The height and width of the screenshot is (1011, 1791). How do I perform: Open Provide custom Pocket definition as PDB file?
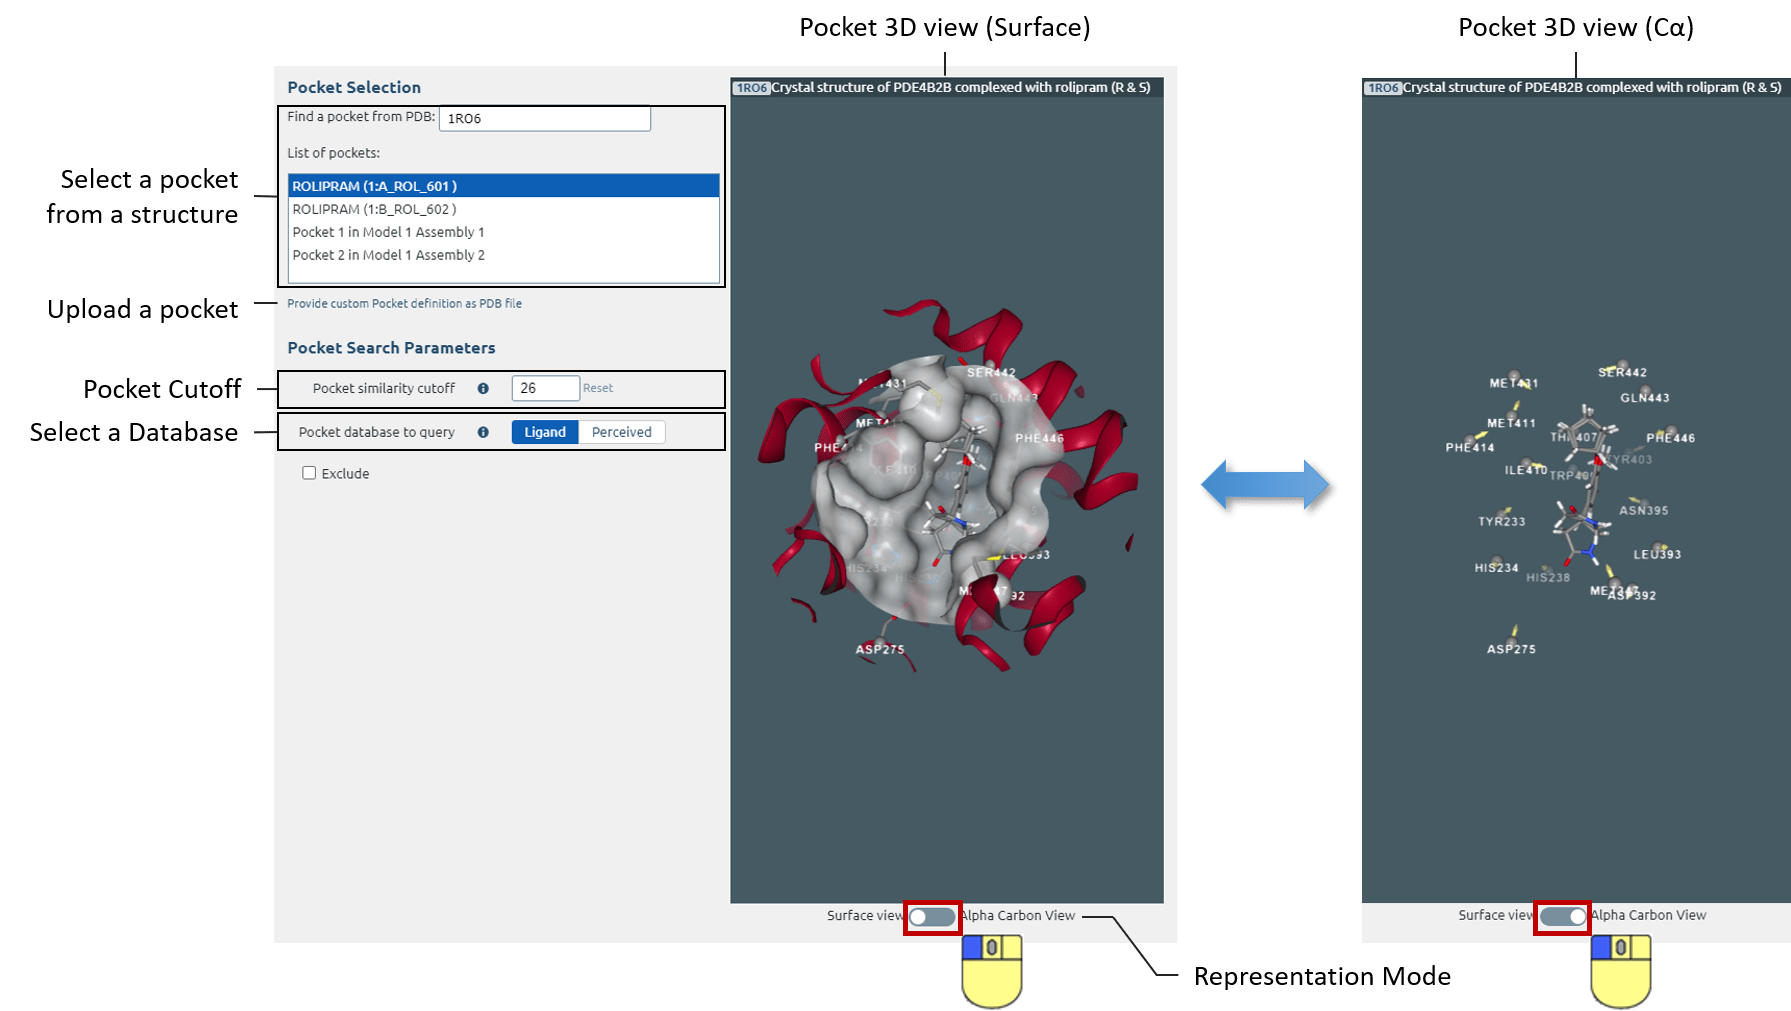pyautogui.click(x=404, y=303)
